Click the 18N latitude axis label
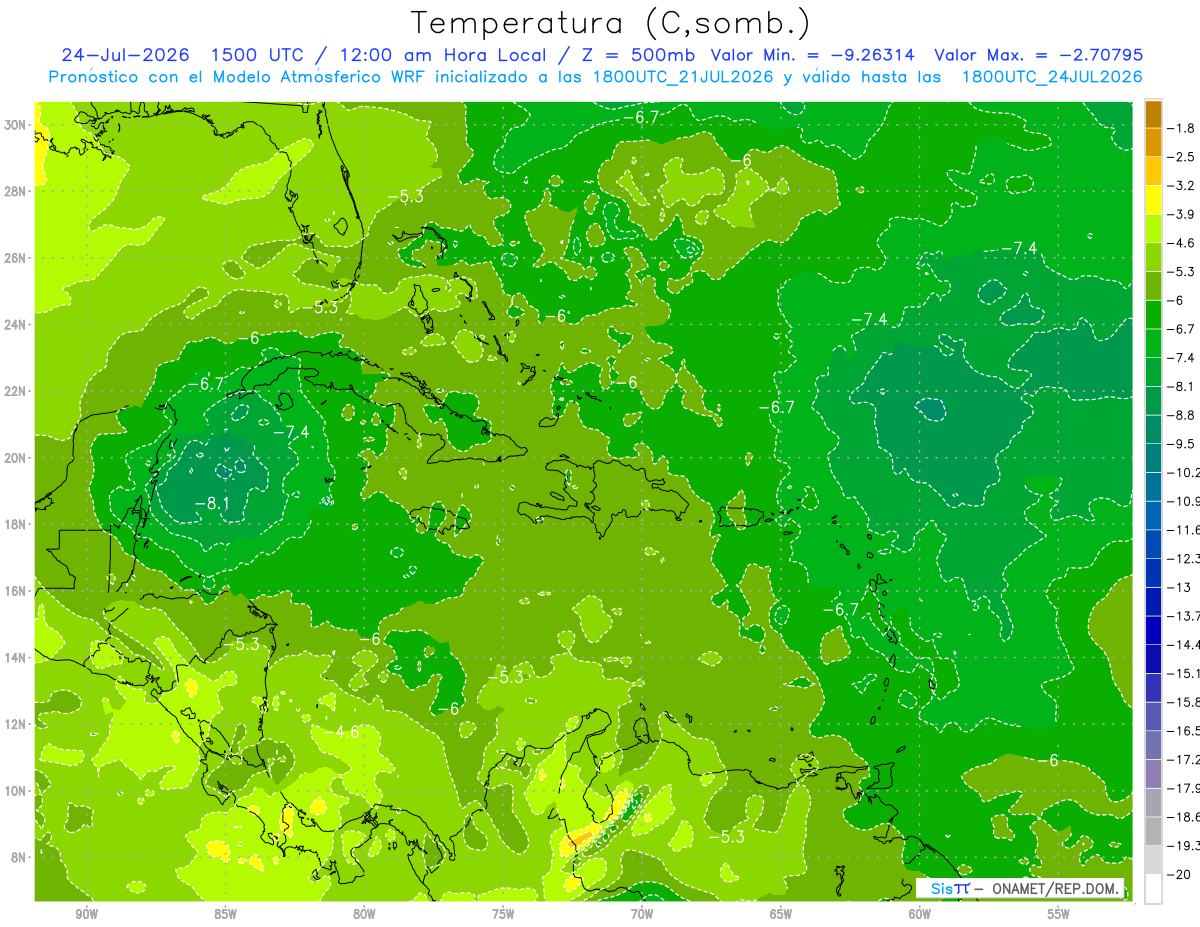1200x927 pixels. tap(17, 524)
